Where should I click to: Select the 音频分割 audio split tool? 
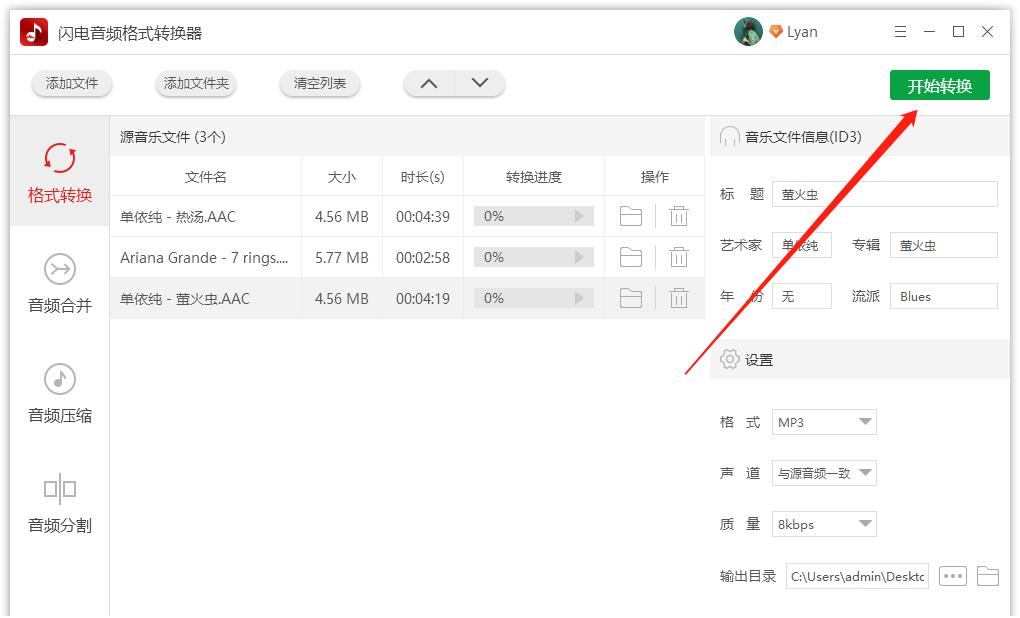coord(59,505)
